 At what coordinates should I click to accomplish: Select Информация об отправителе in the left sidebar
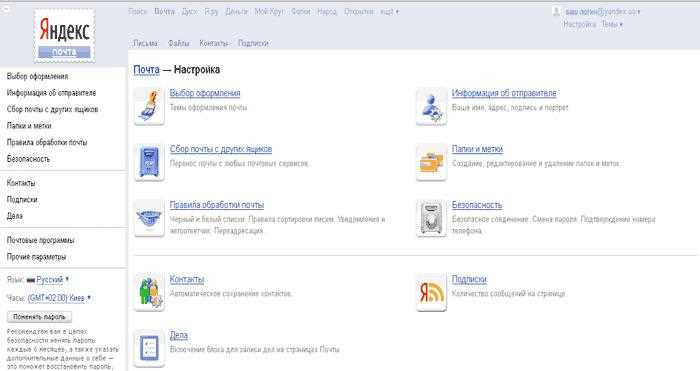[51, 93]
